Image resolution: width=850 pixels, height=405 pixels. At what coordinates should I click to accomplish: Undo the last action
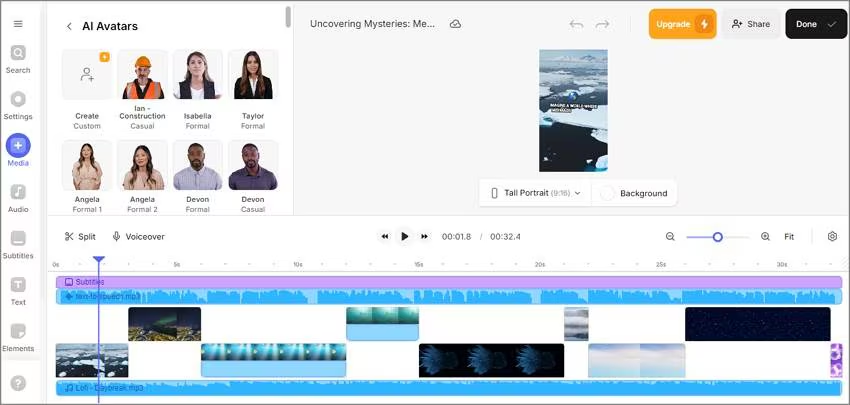click(x=576, y=24)
